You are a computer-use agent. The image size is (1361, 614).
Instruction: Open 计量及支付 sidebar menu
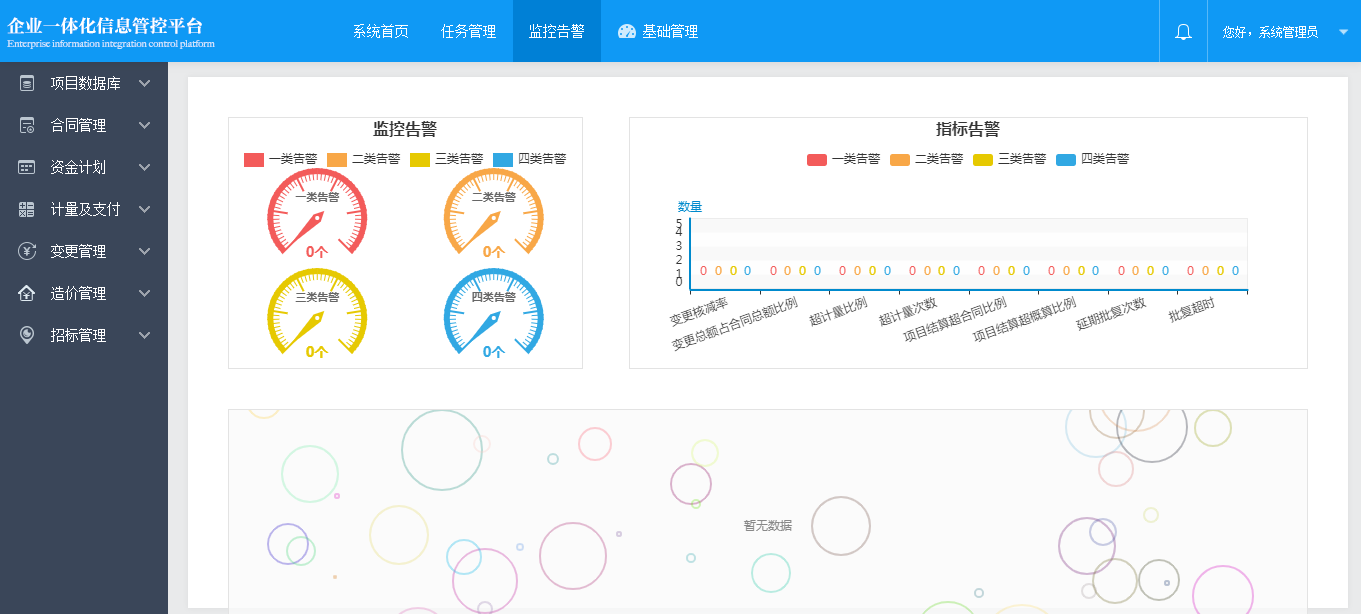click(x=84, y=209)
